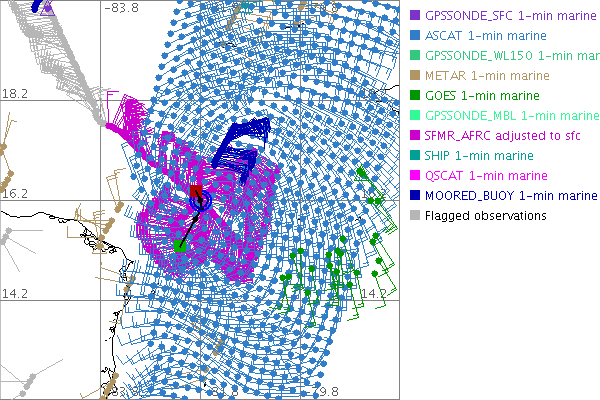This screenshot has width=600, height=400.
Task: Click the blue ASCAT legend color square
Action: coord(413,35)
